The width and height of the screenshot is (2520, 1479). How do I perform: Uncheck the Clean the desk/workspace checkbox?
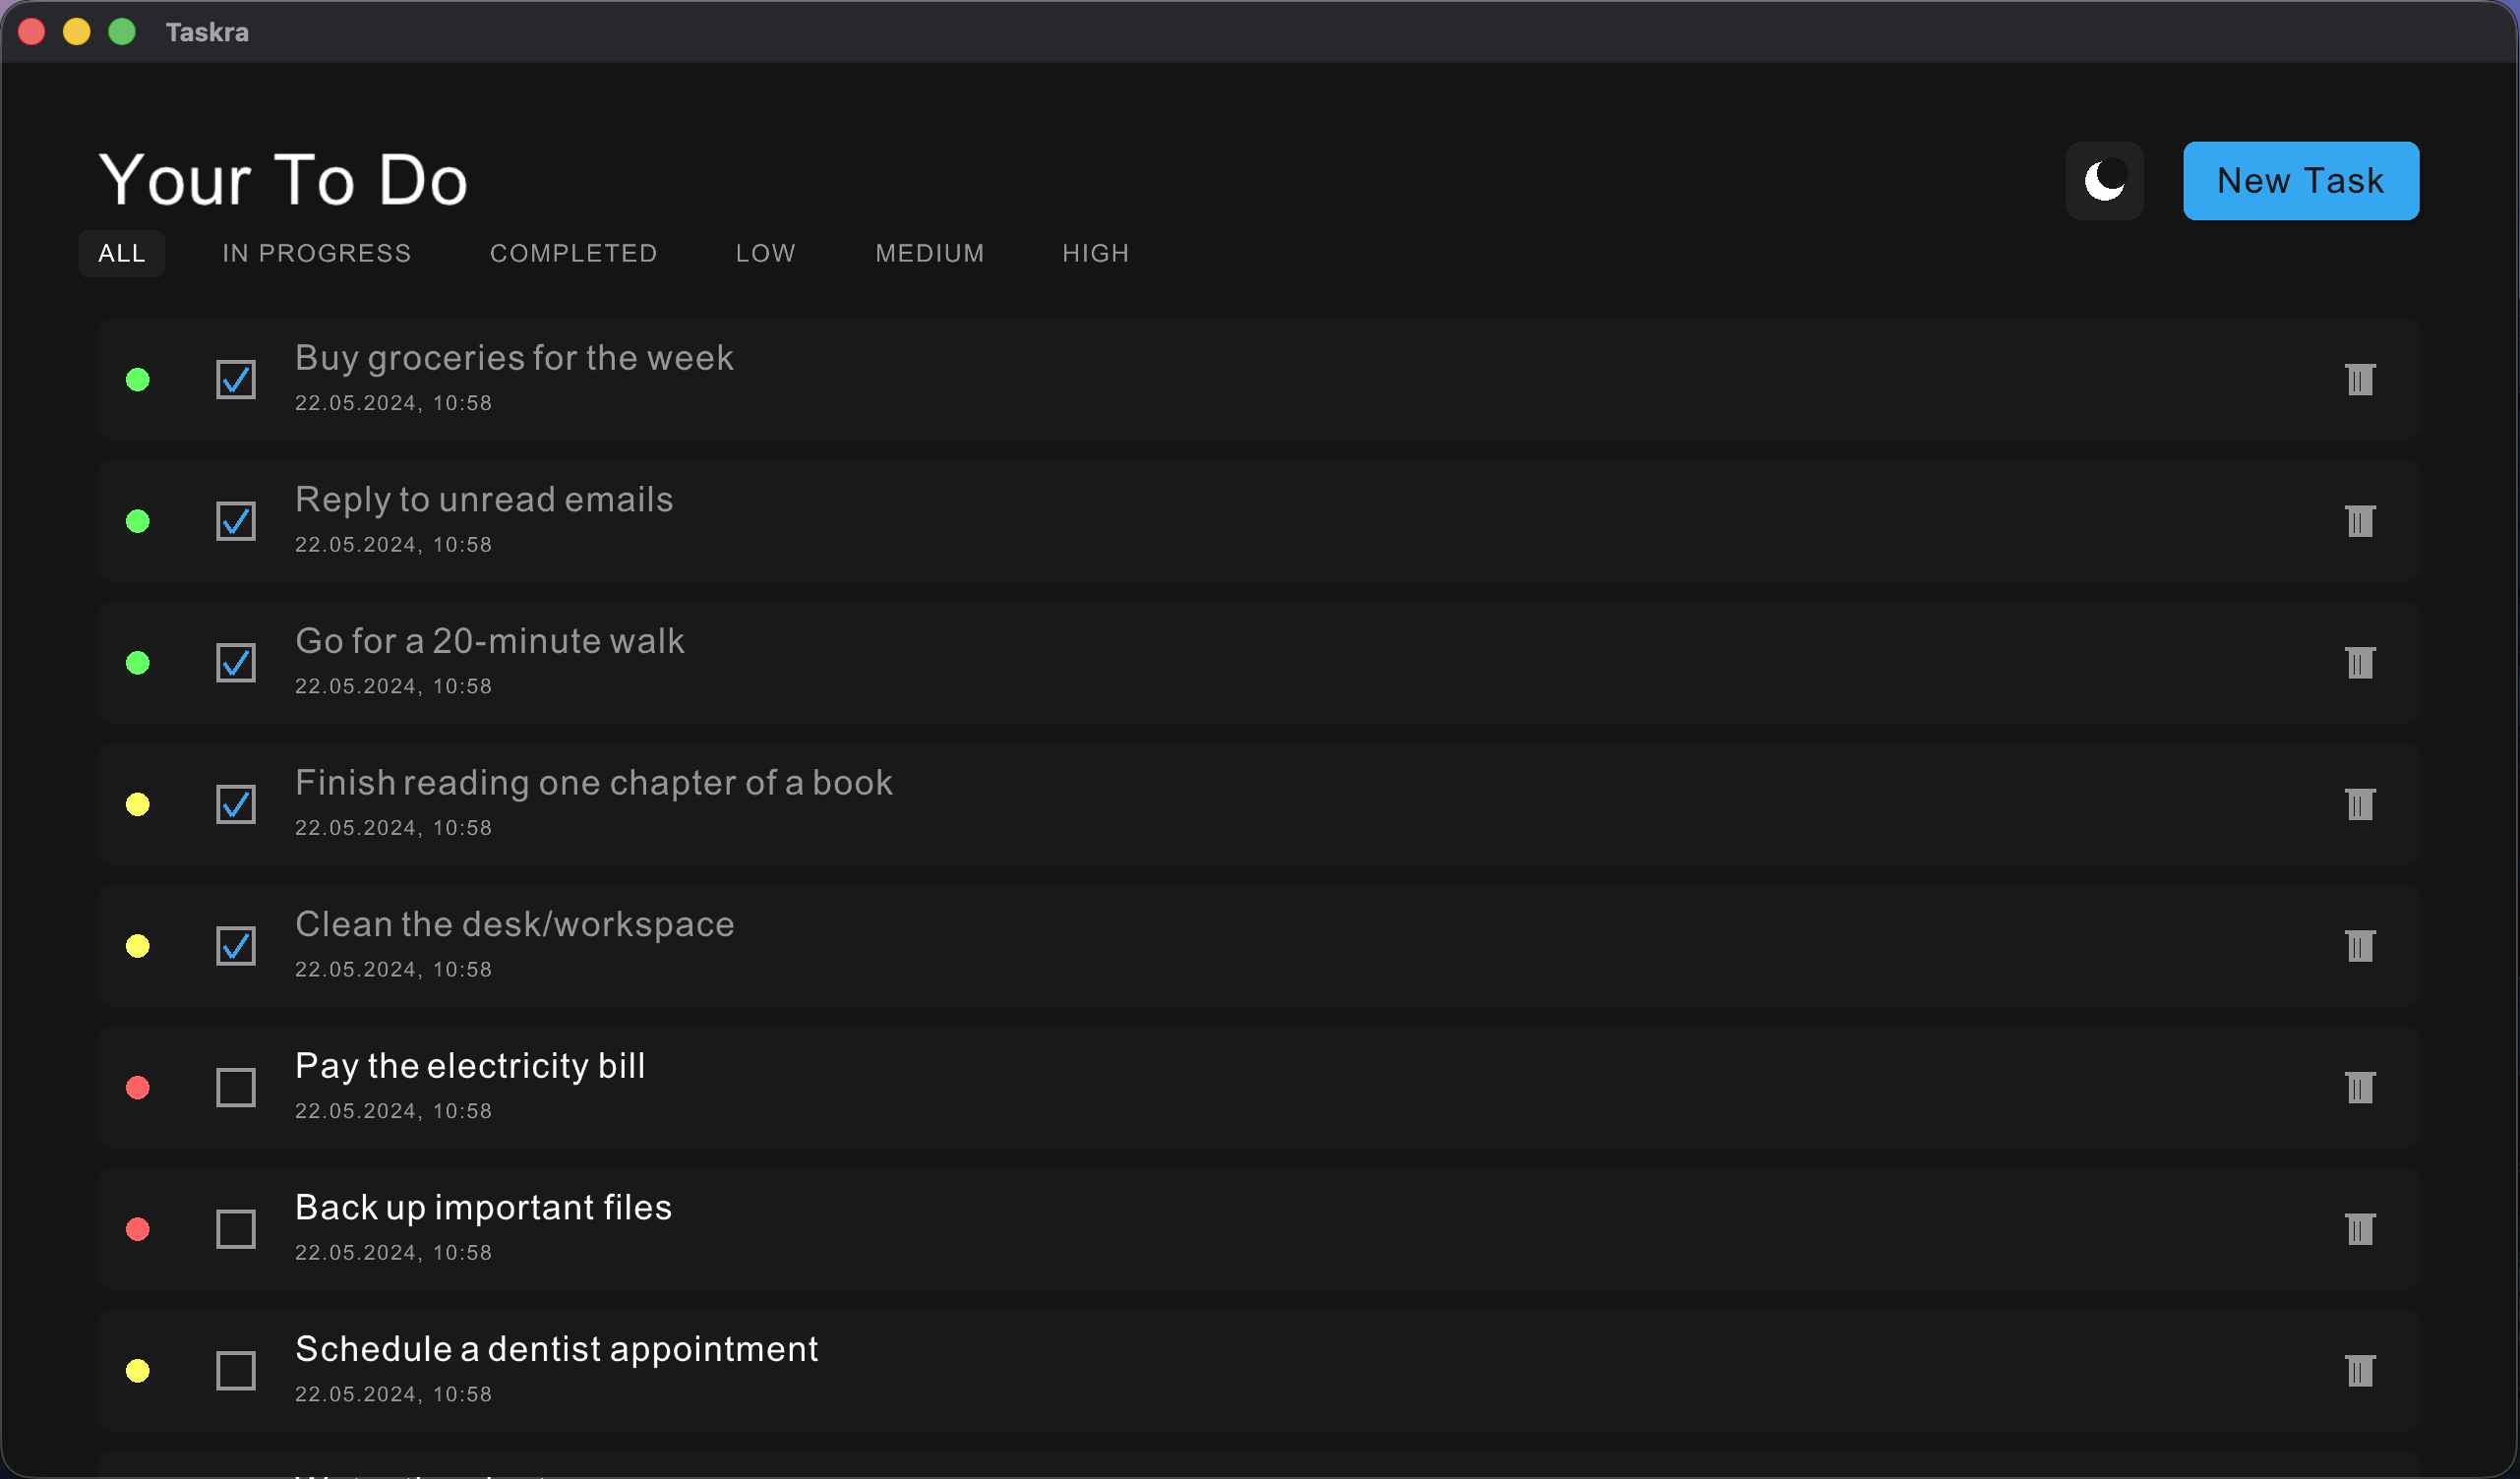236,945
